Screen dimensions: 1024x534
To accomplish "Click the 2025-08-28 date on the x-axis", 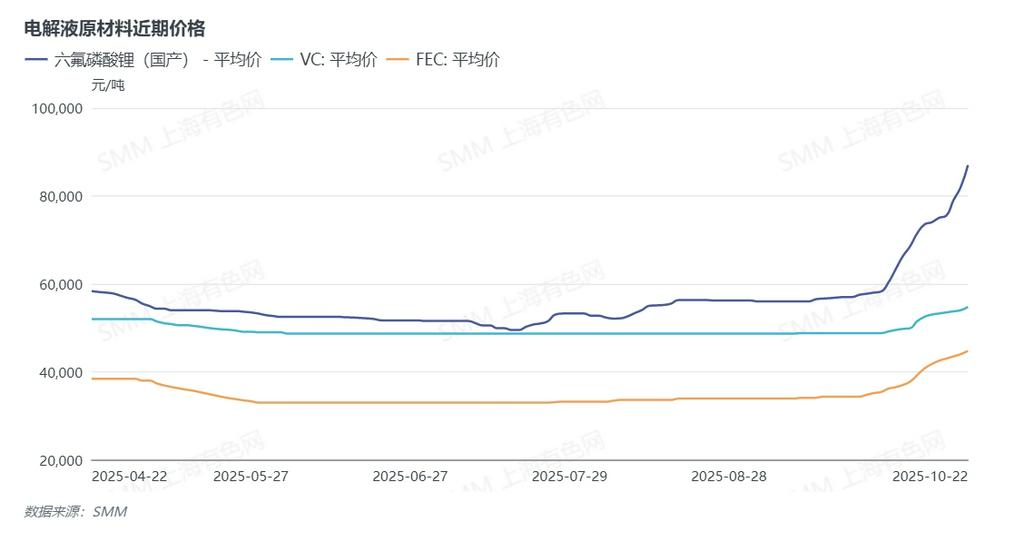I will 729,476.
